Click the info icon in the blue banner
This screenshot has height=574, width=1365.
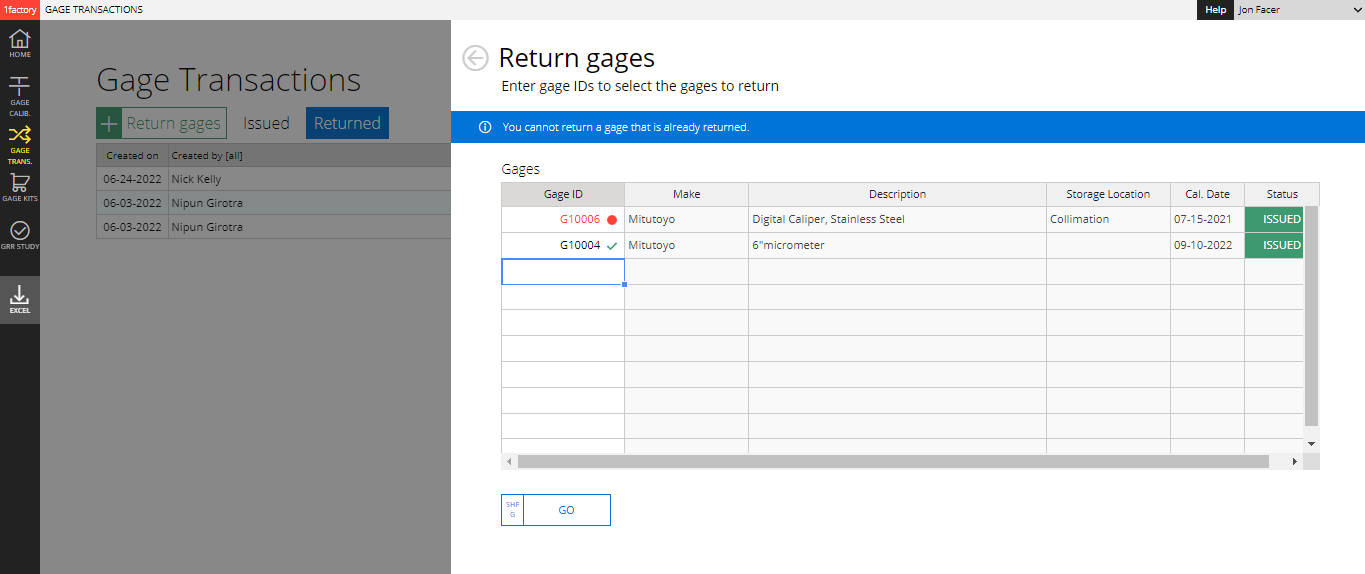485,127
